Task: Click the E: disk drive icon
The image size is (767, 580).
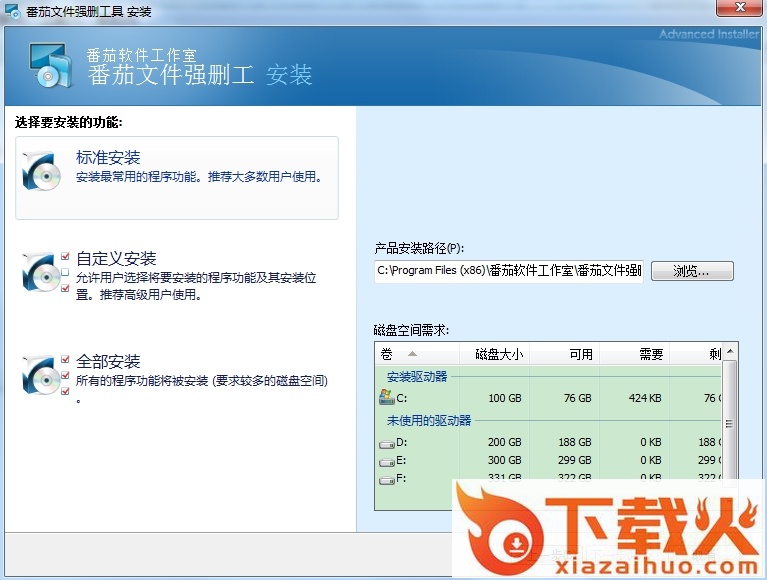Action: [x=387, y=462]
